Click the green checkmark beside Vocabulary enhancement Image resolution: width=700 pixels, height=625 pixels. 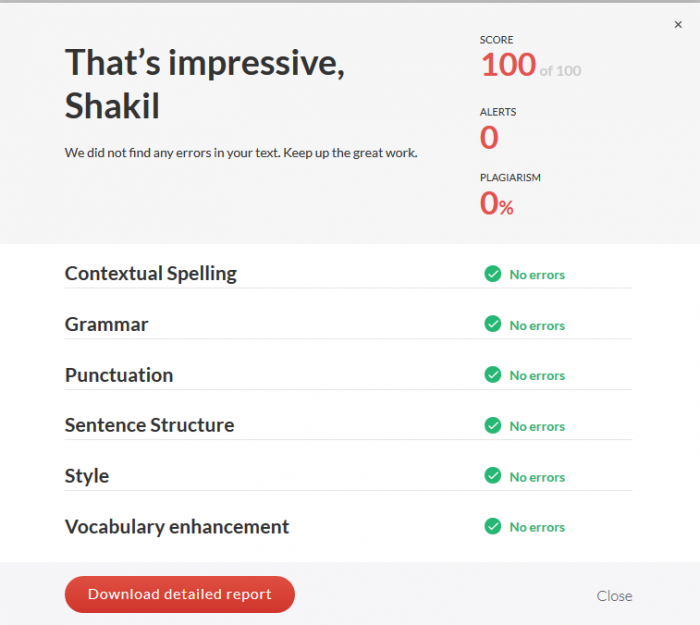[x=492, y=526]
